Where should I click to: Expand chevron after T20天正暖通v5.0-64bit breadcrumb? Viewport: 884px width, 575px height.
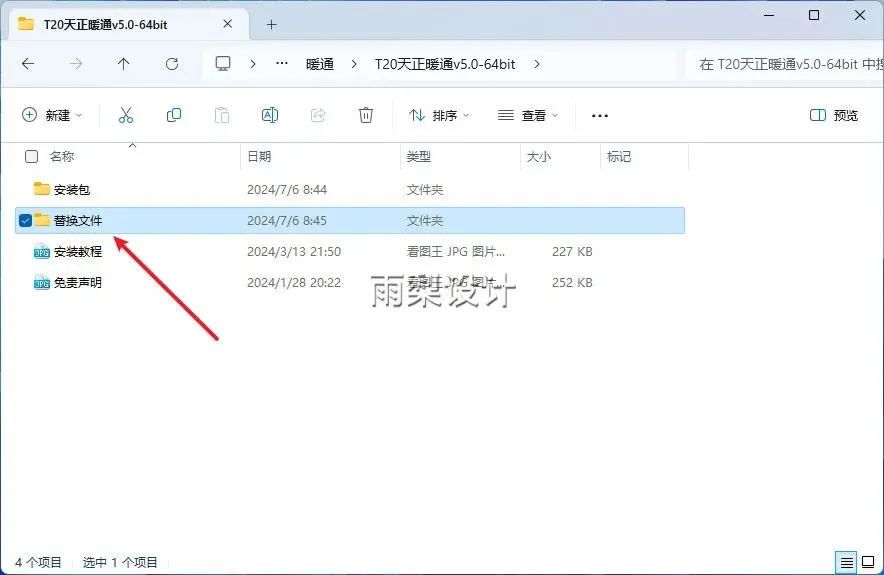(x=537, y=64)
